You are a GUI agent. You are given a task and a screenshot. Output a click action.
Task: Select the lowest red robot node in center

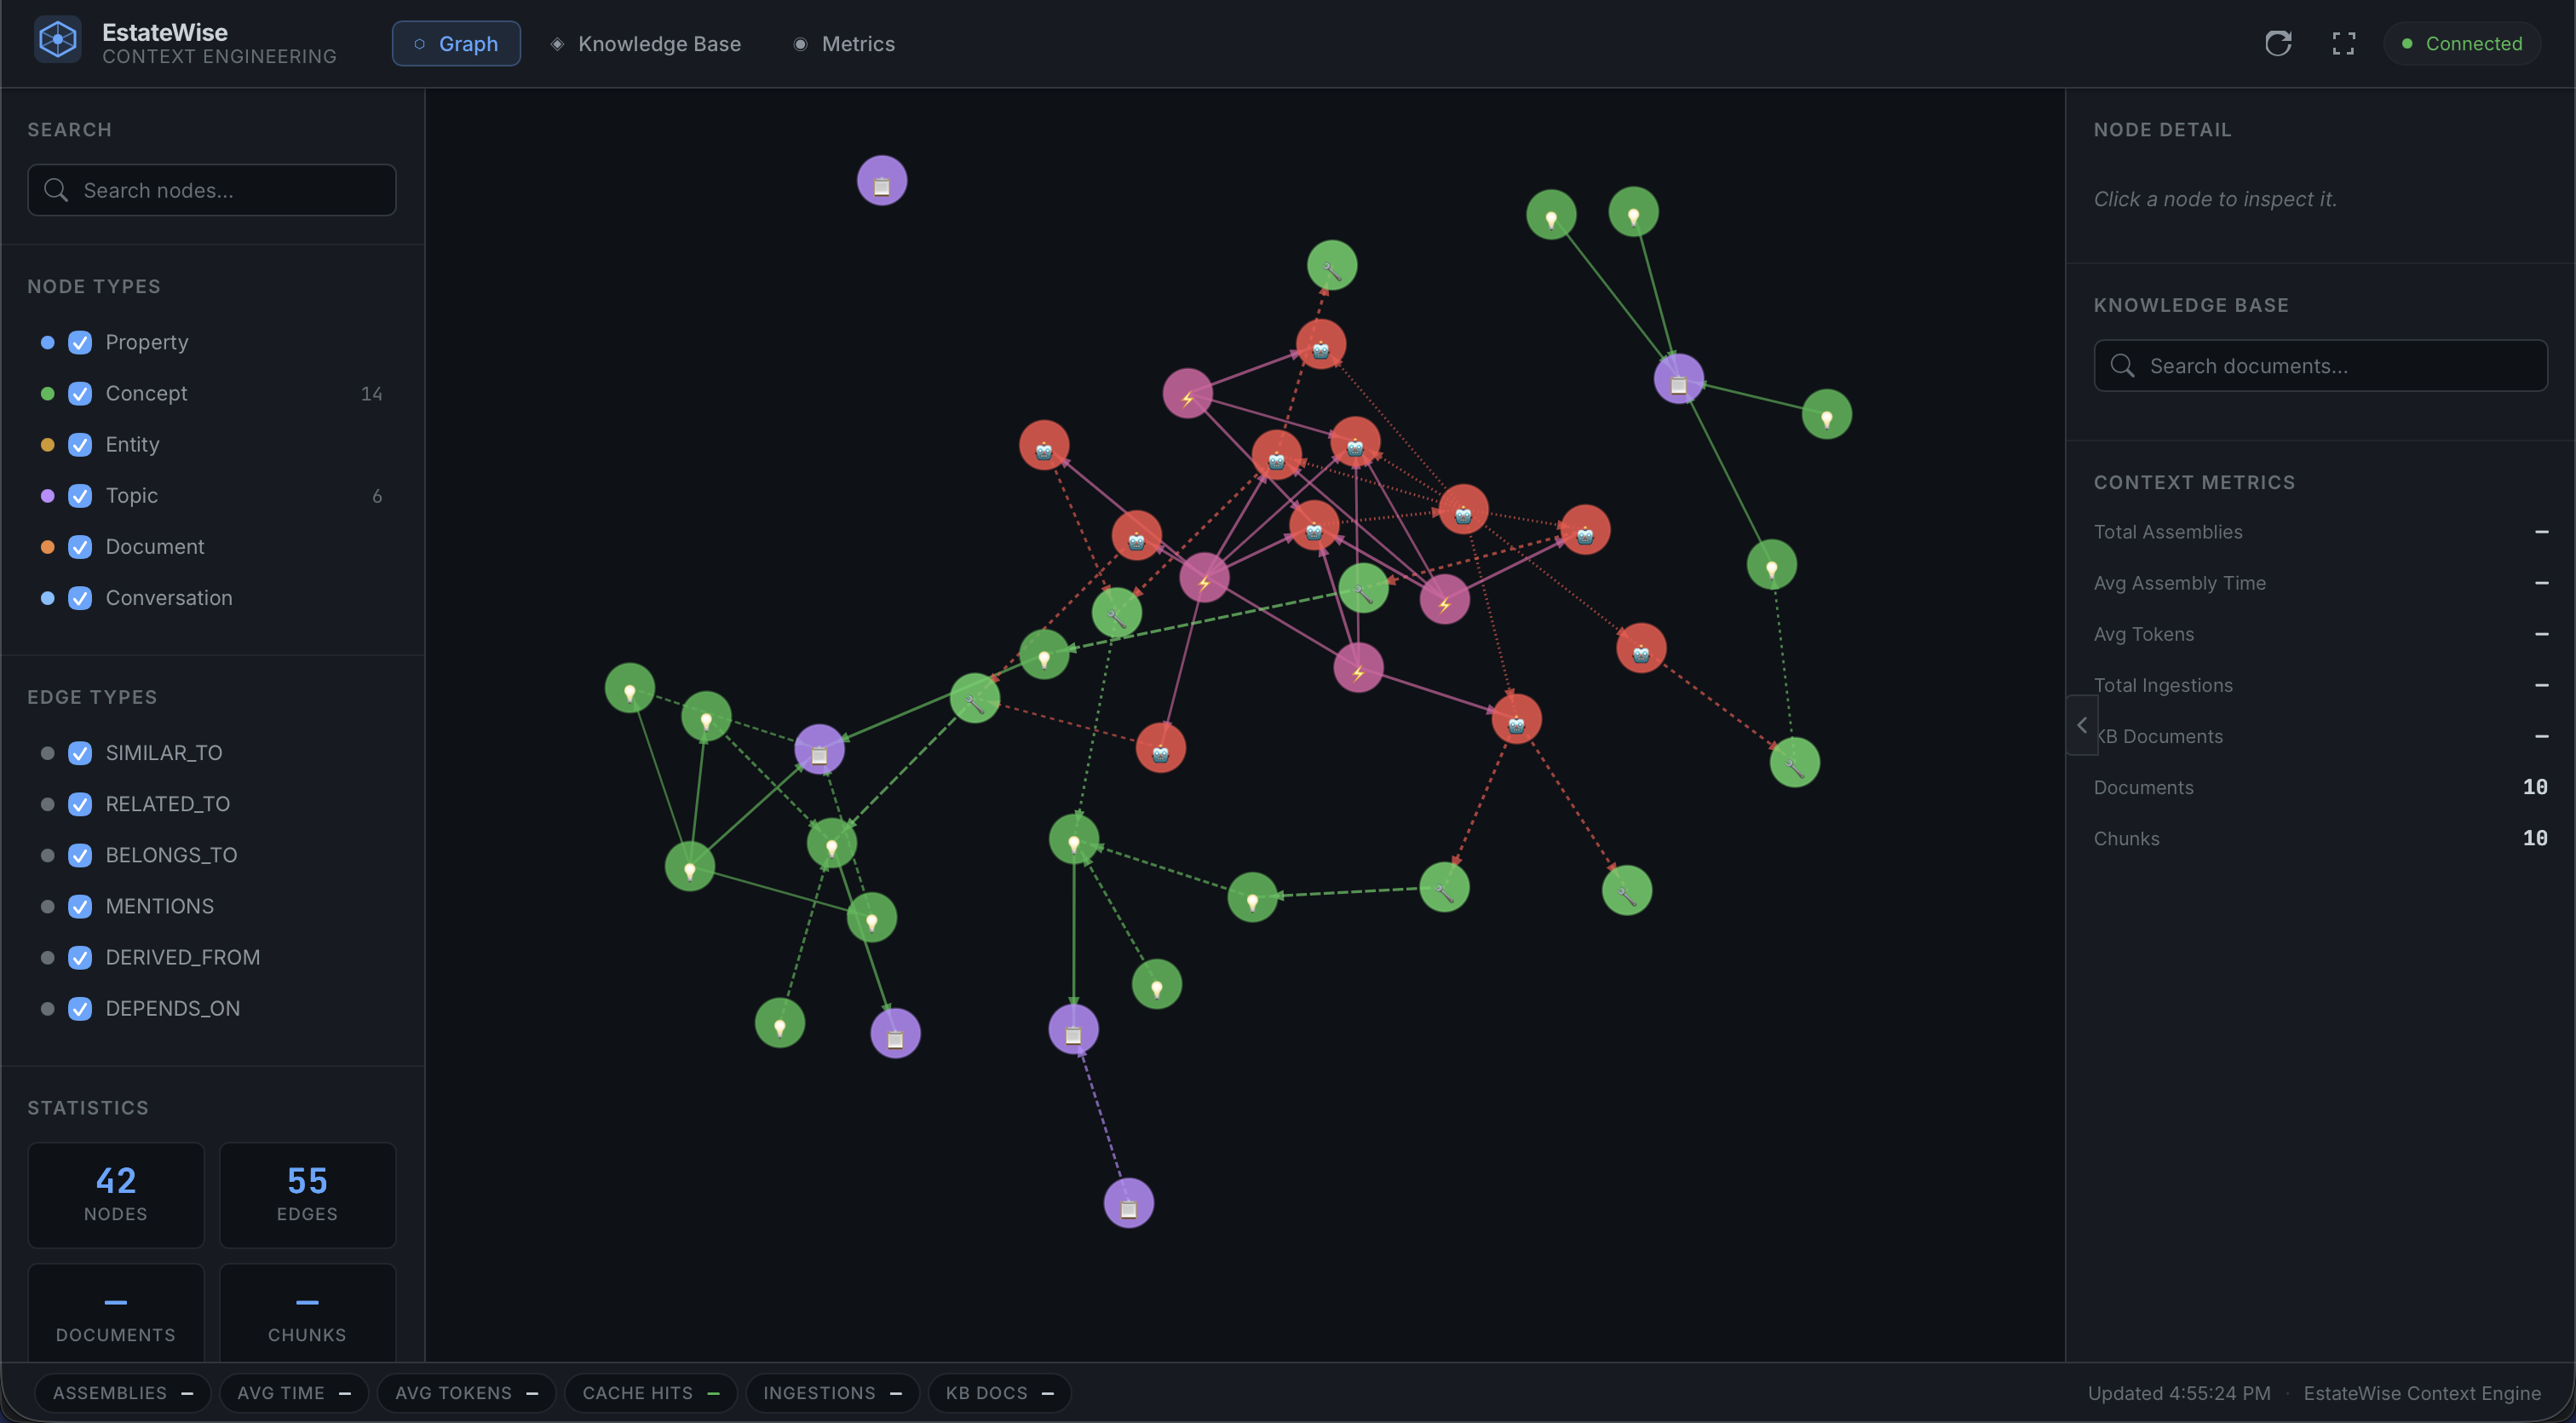pos(1161,748)
